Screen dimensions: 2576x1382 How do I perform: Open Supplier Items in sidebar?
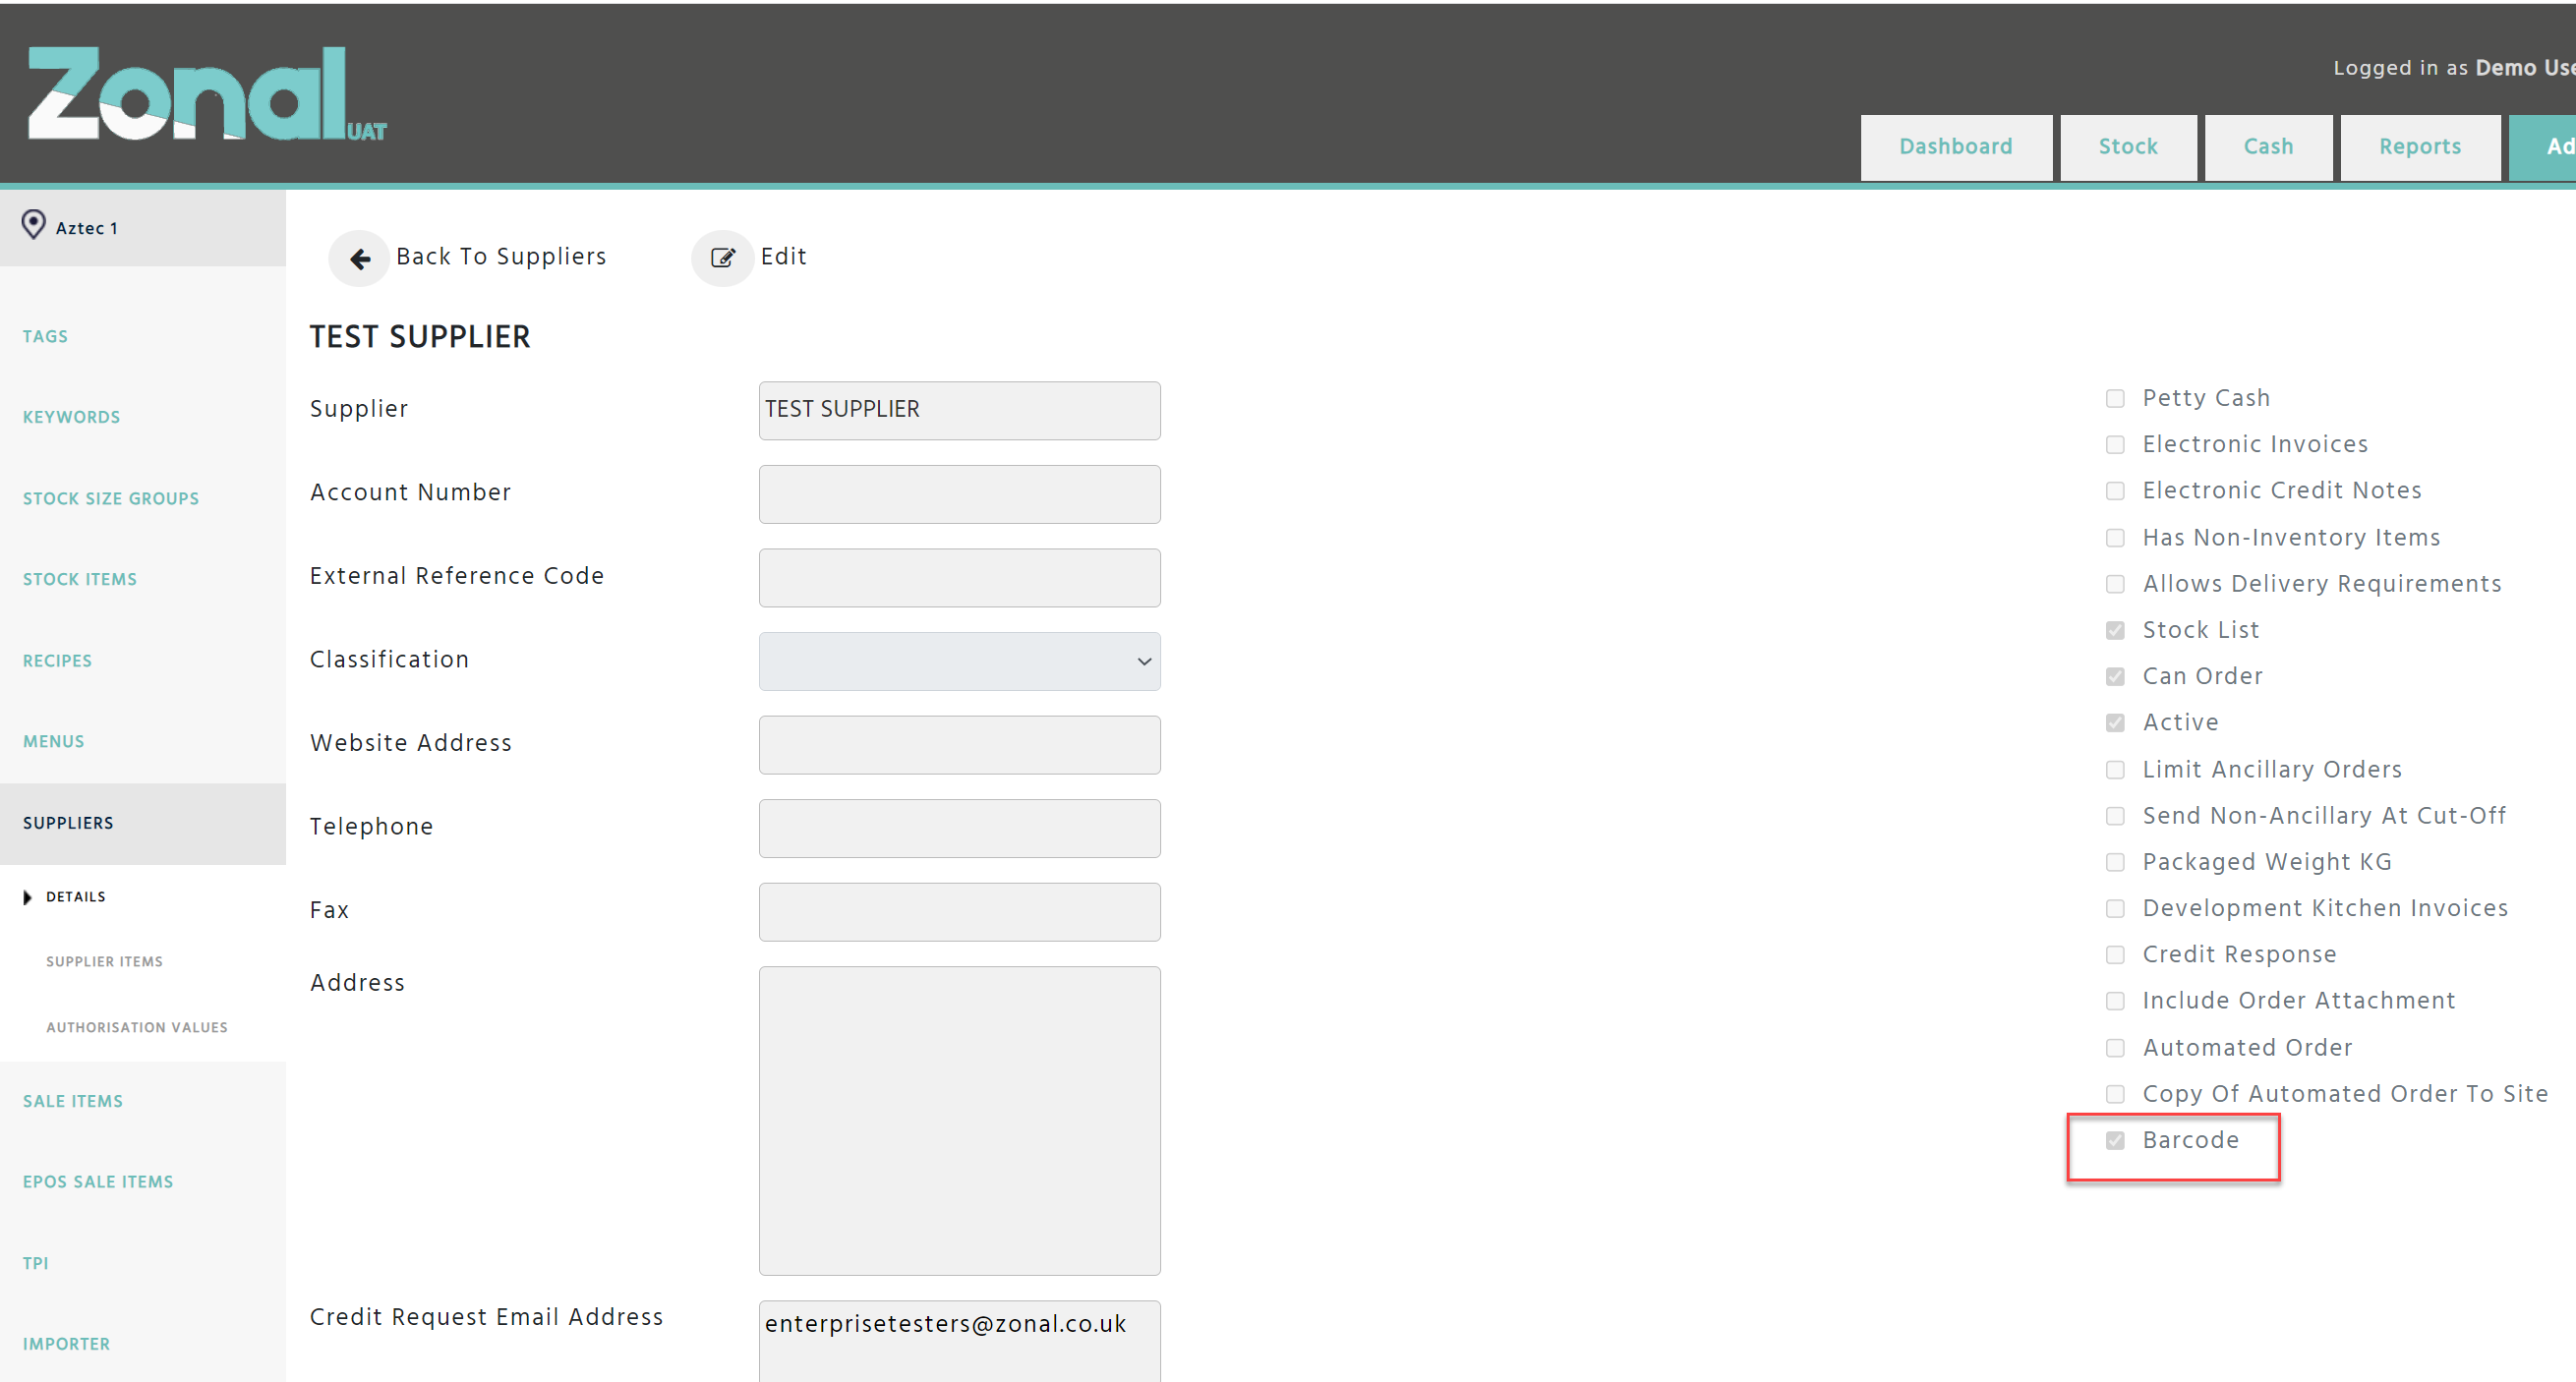point(104,961)
